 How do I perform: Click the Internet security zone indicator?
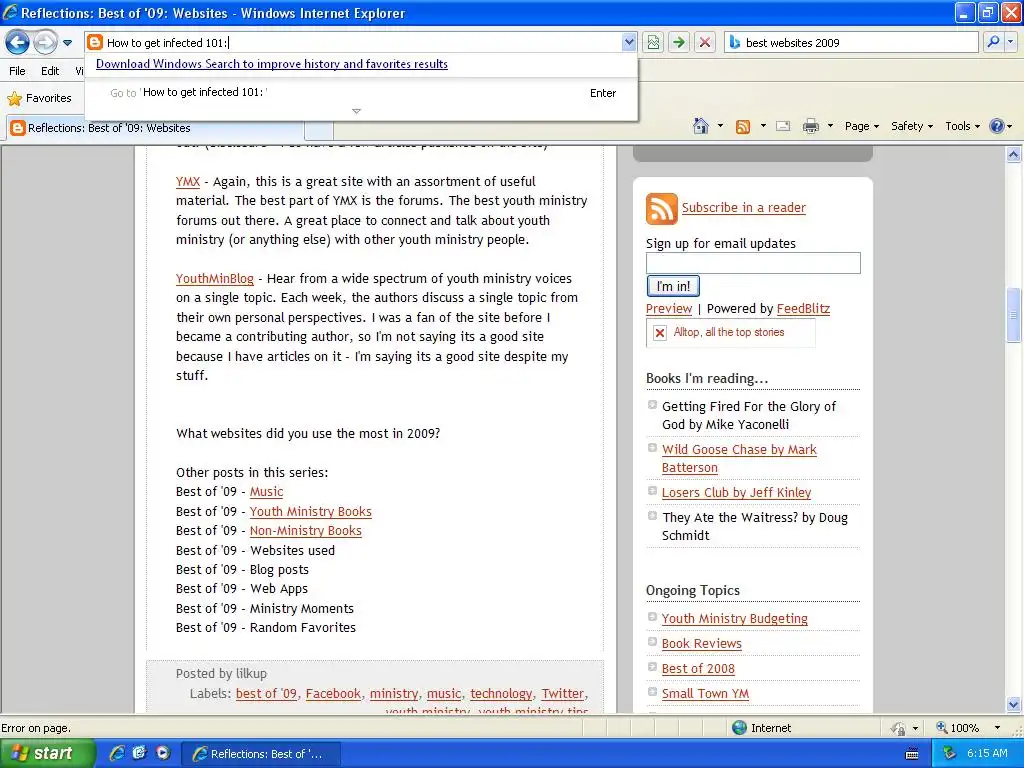click(761, 728)
